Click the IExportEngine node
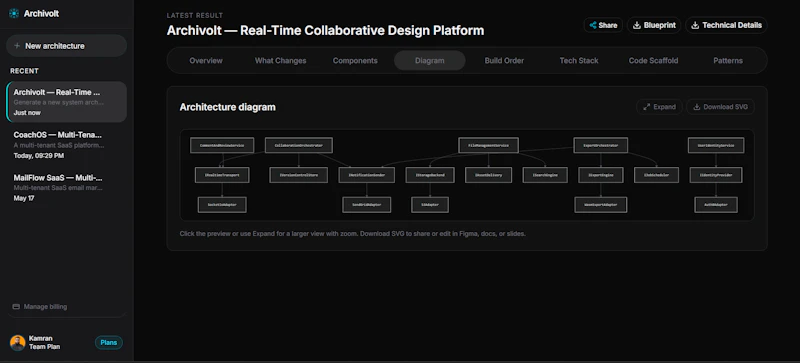Image resolution: width=800 pixels, height=363 pixels. tap(601, 175)
